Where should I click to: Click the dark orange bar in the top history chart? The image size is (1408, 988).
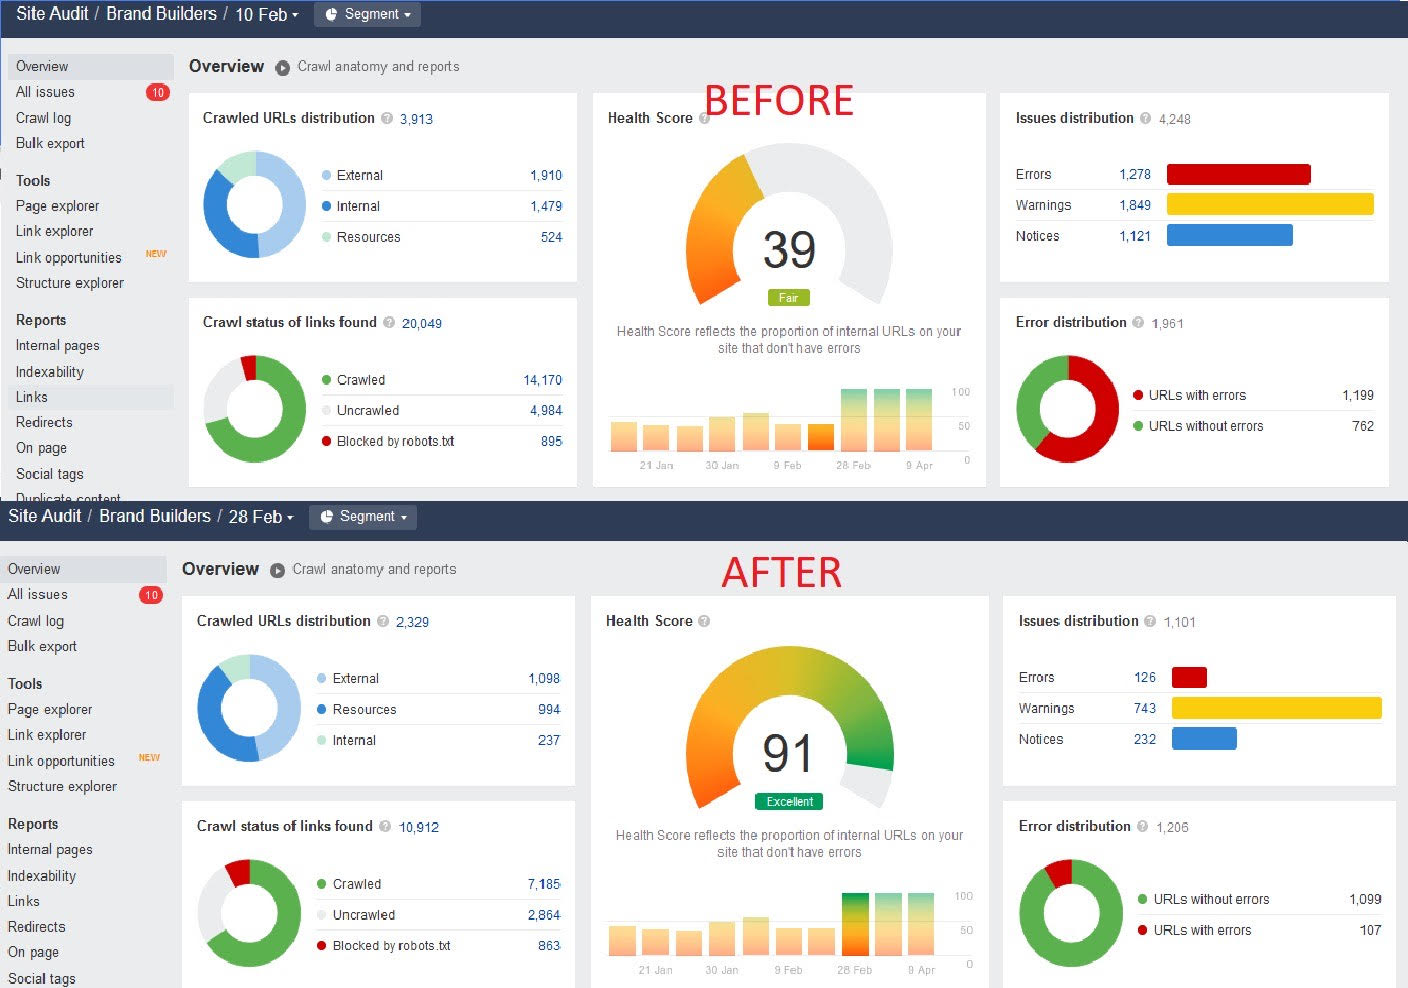[x=821, y=437]
